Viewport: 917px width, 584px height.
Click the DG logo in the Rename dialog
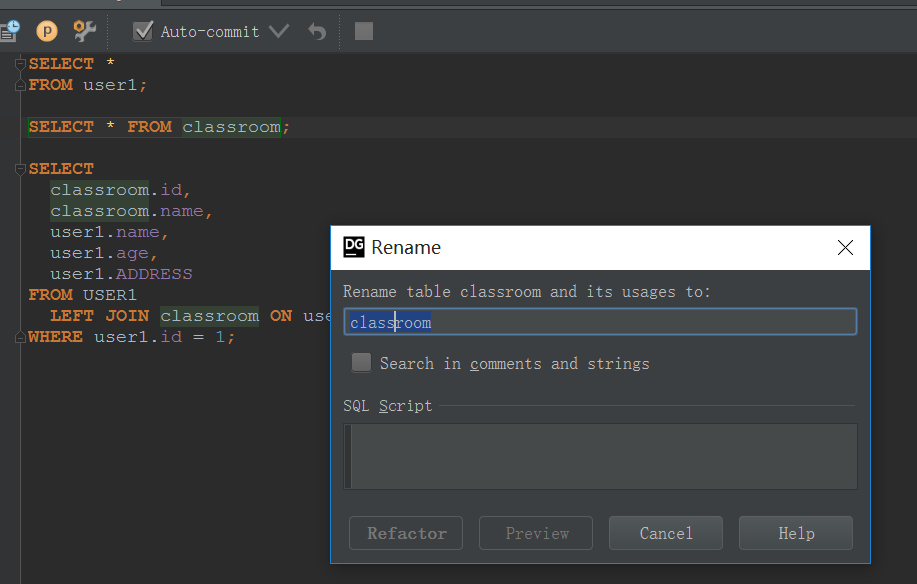tap(352, 246)
